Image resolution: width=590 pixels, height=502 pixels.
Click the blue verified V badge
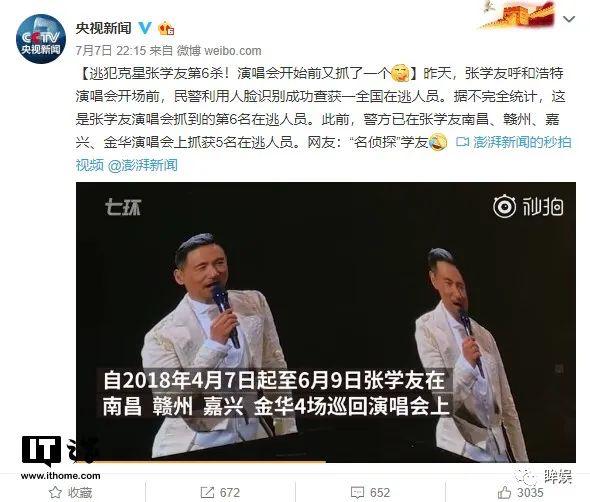(145, 28)
